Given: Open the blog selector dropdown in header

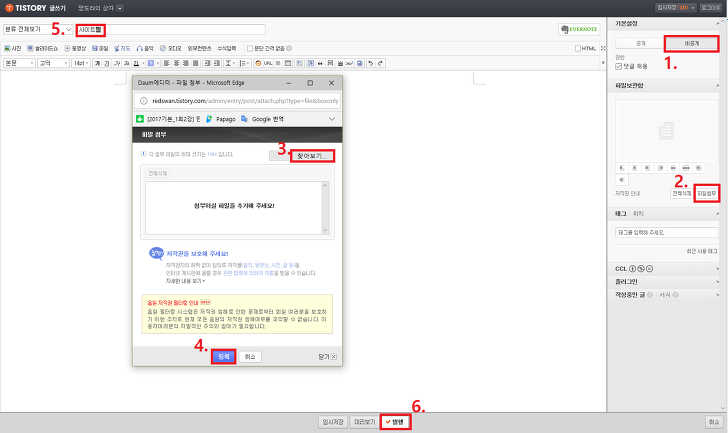Looking at the screenshot, I should click(120, 8).
